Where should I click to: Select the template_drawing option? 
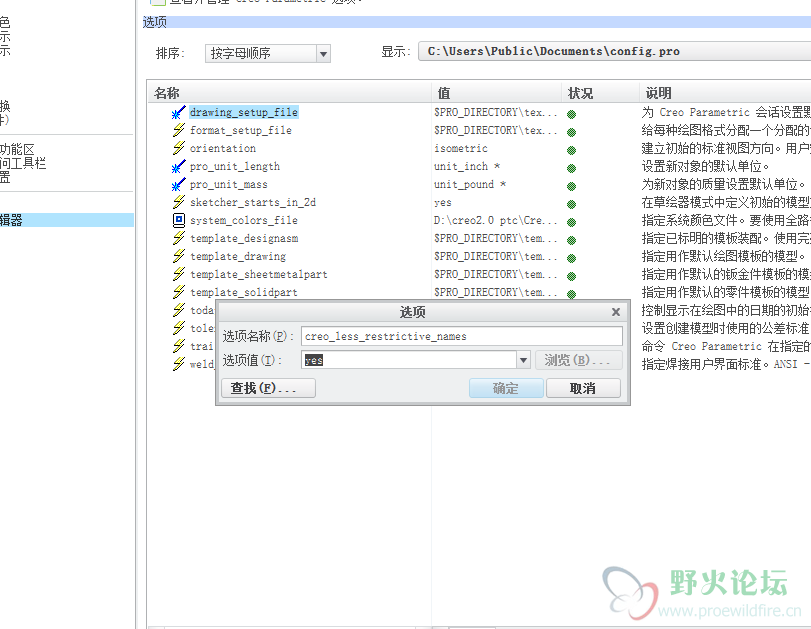(238, 257)
